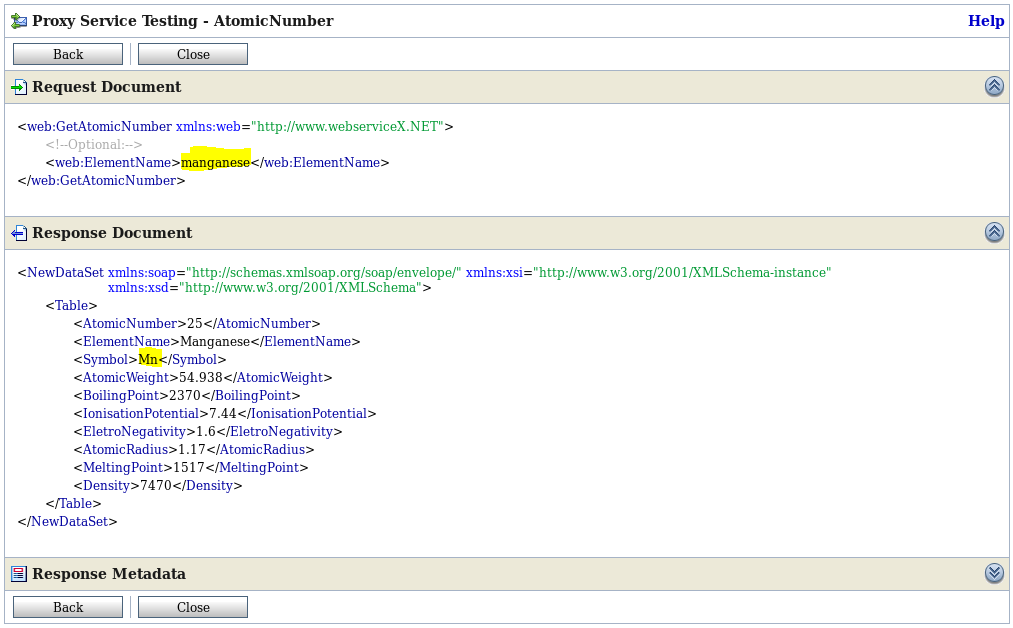Click the bottom Close button
The height and width of the screenshot is (628, 1013).
point(193,607)
